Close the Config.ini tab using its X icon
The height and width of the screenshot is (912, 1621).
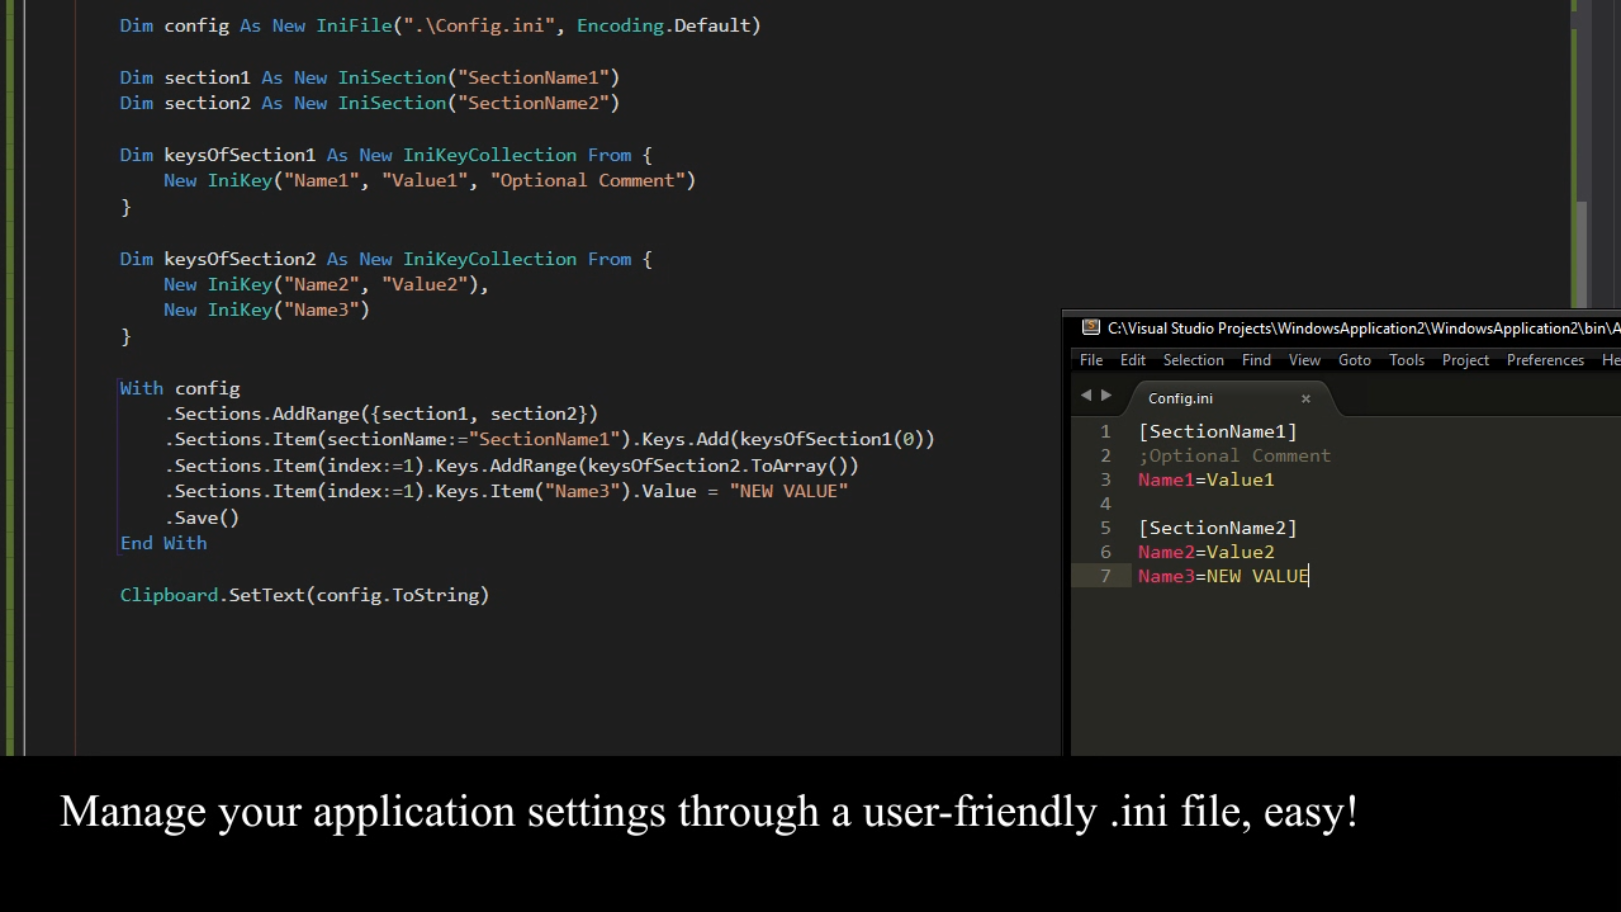1306,398
